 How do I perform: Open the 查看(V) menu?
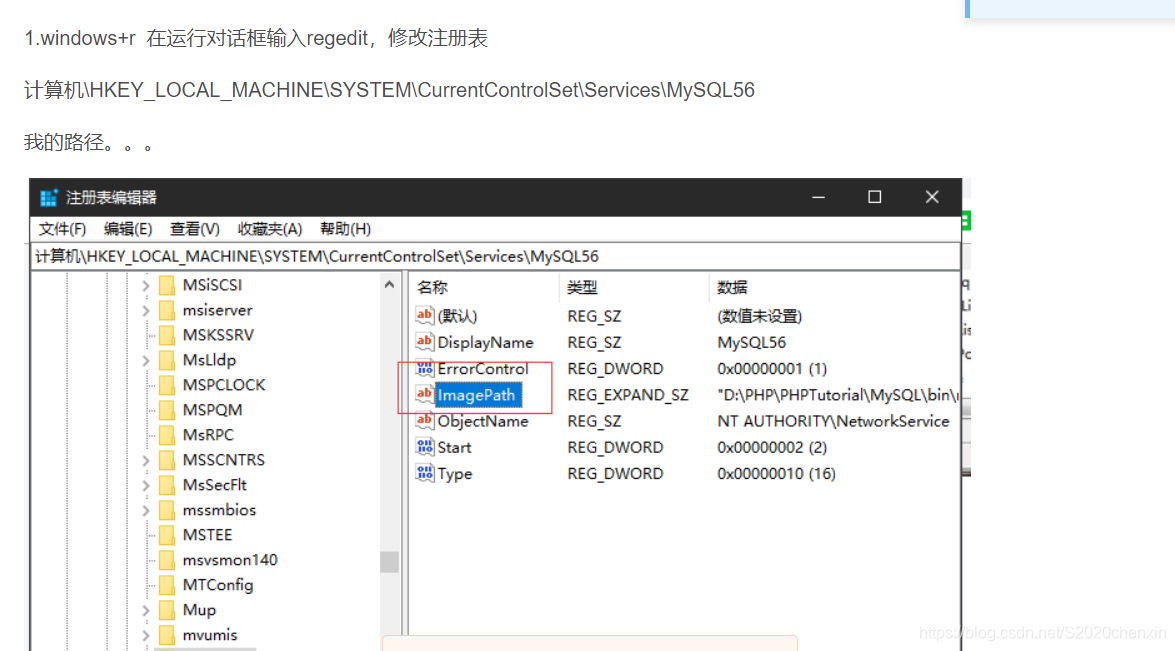194,229
